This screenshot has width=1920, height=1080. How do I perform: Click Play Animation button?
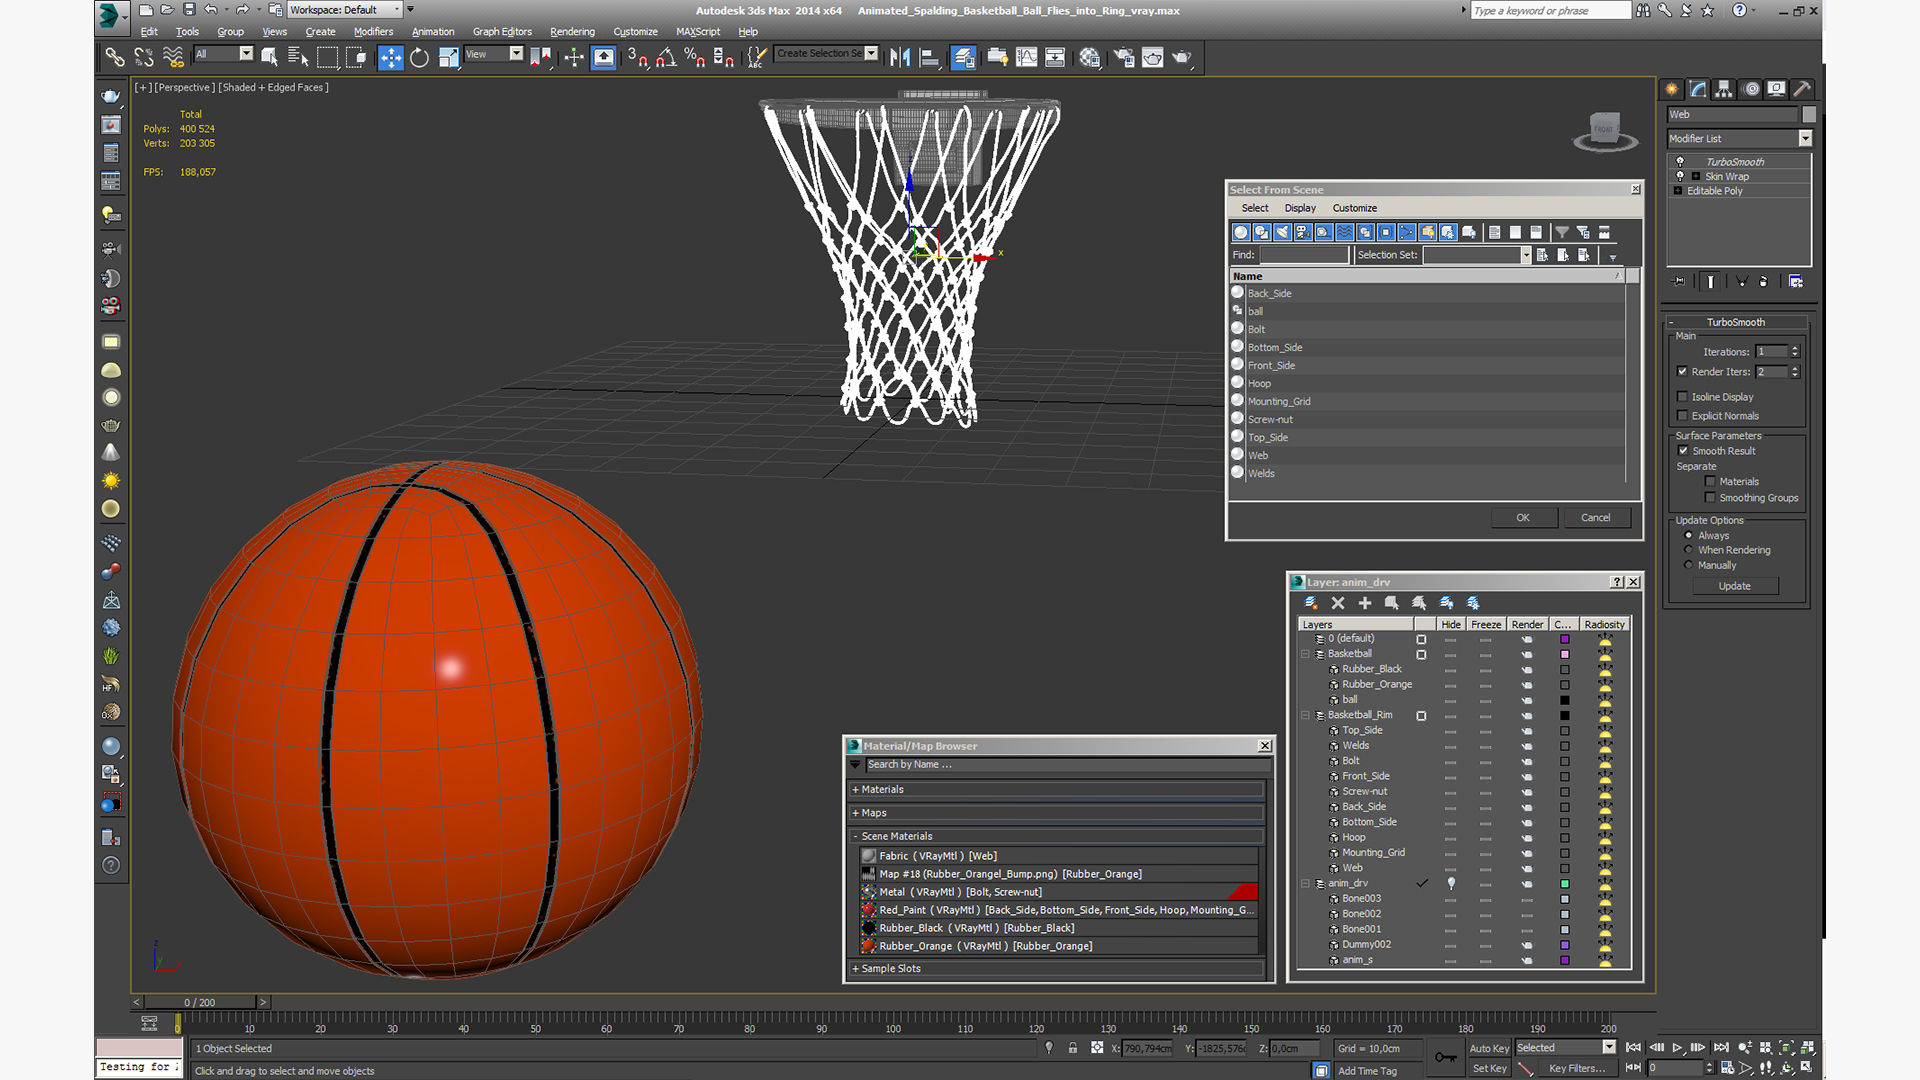(x=1677, y=1048)
